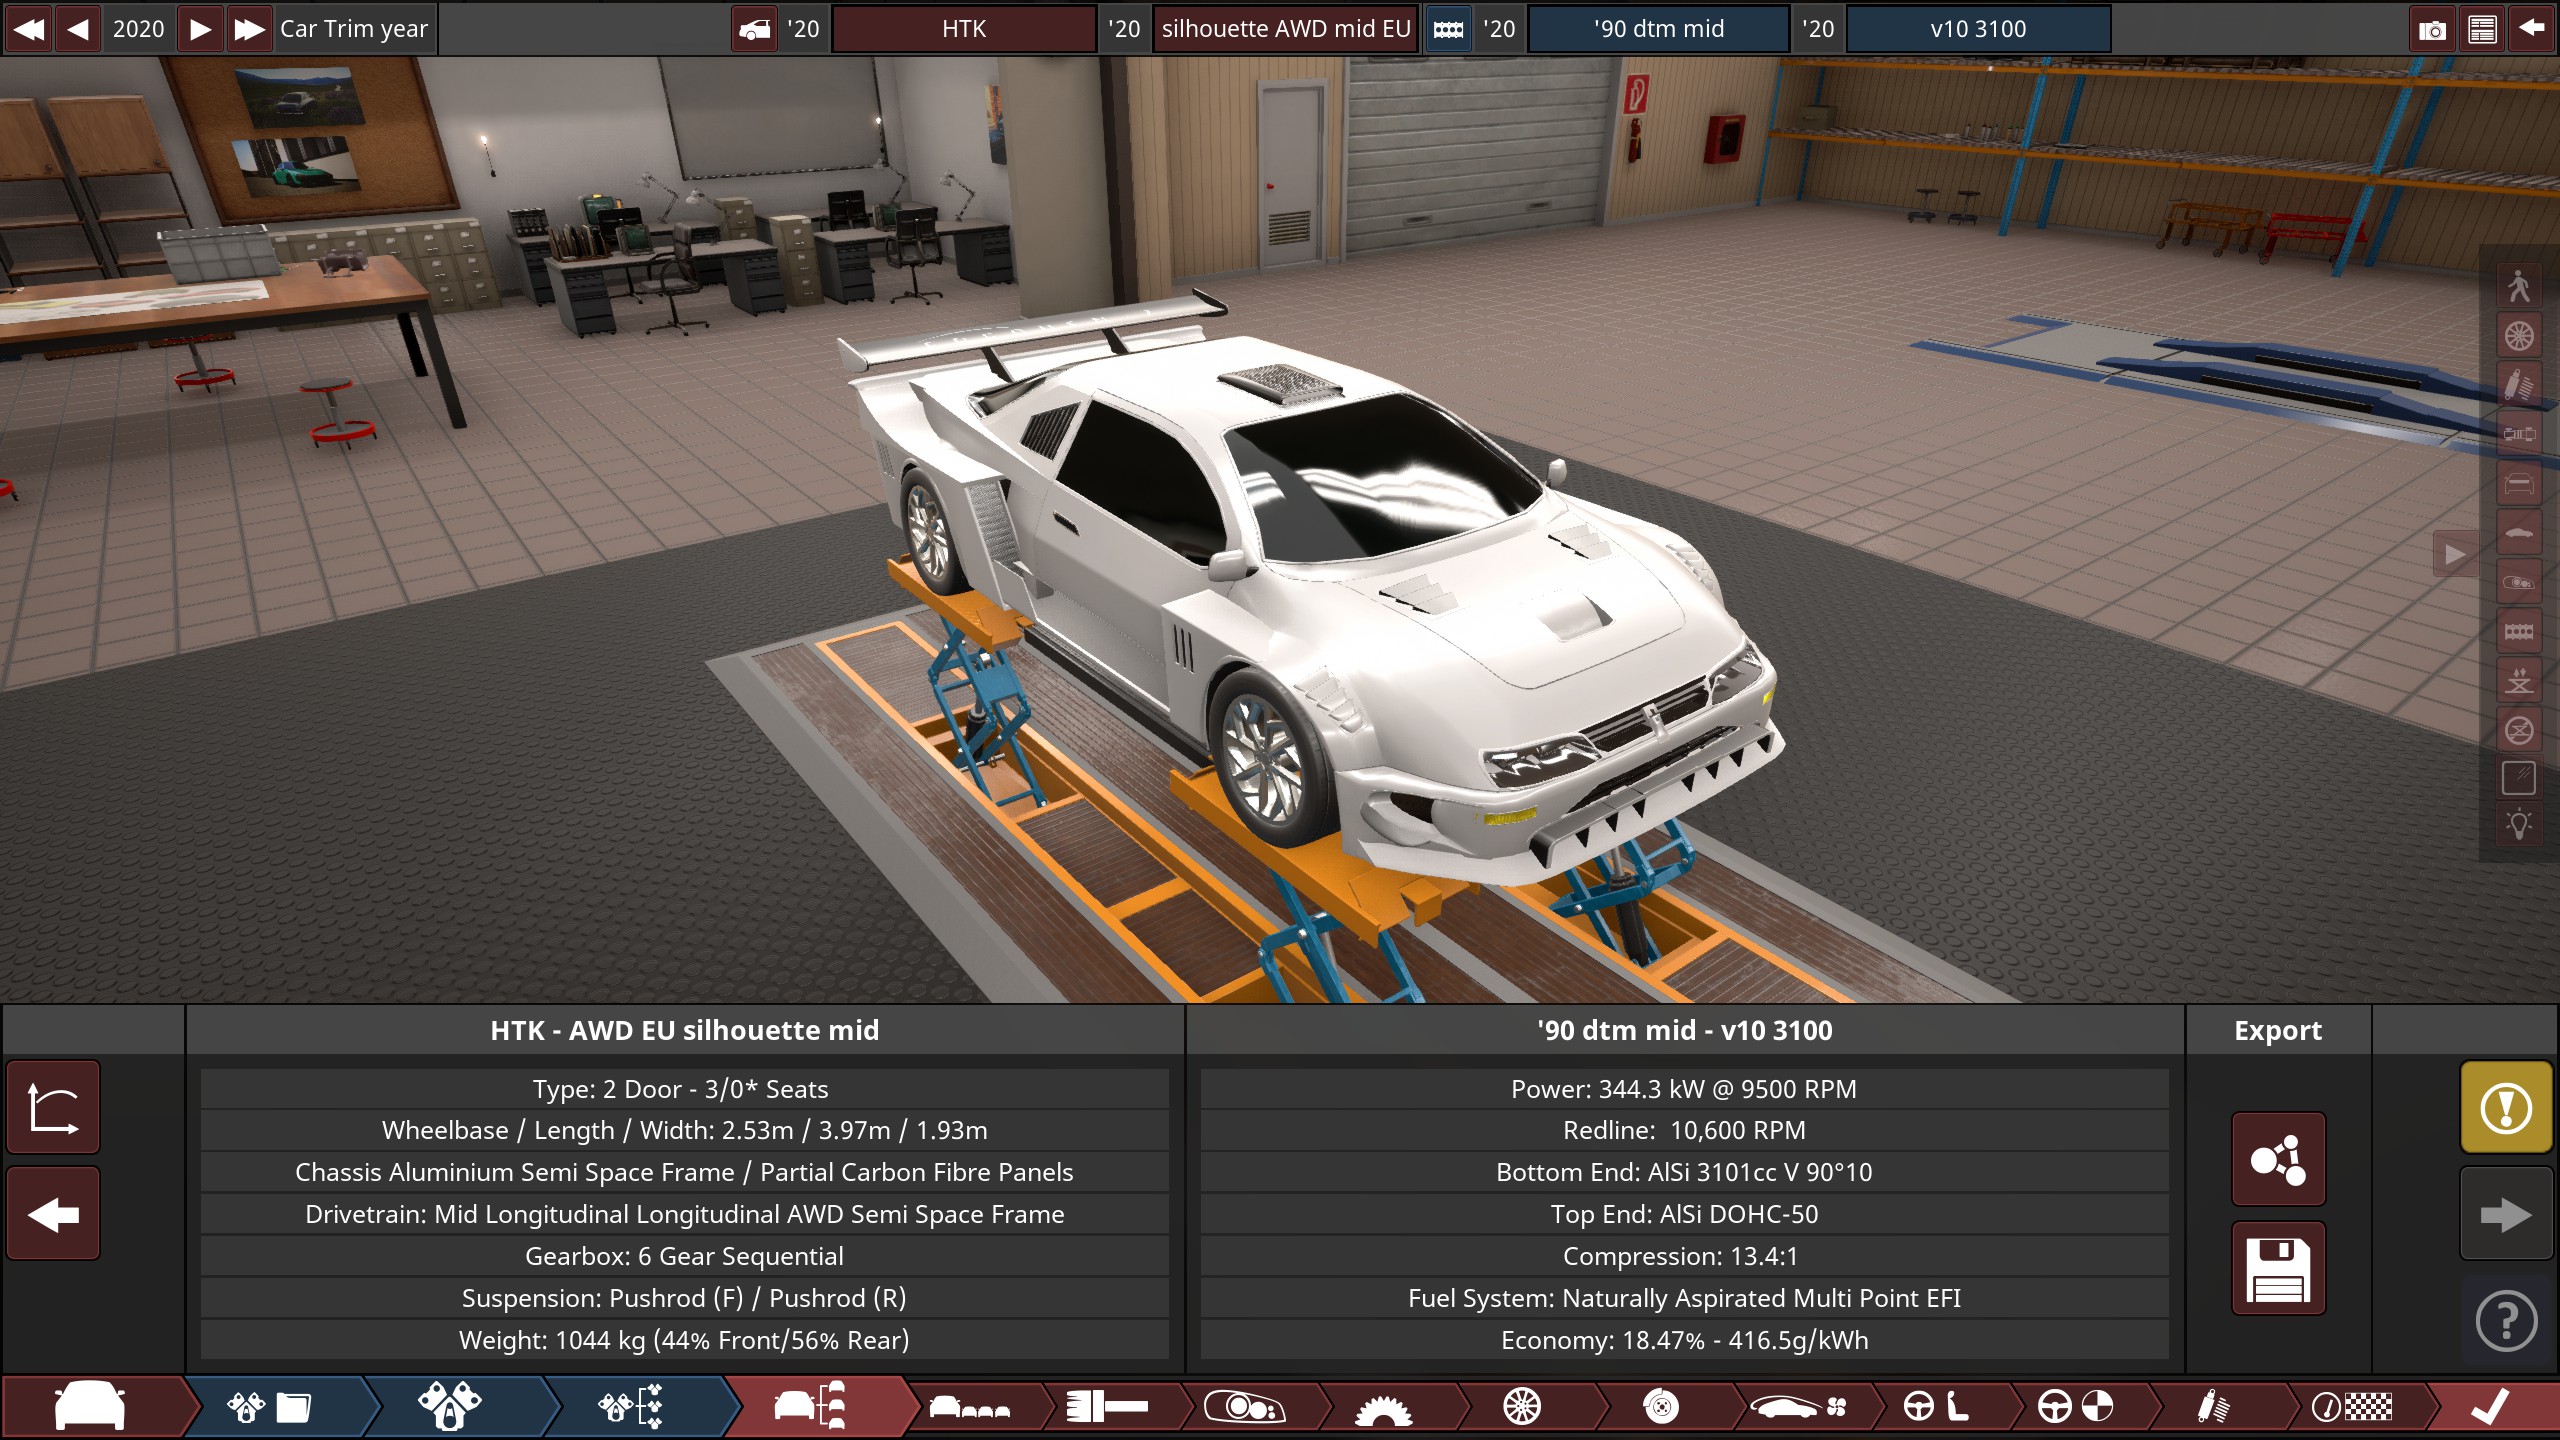
Task: Toggle car body side visibility in the sidebar
Action: [x=2518, y=533]
